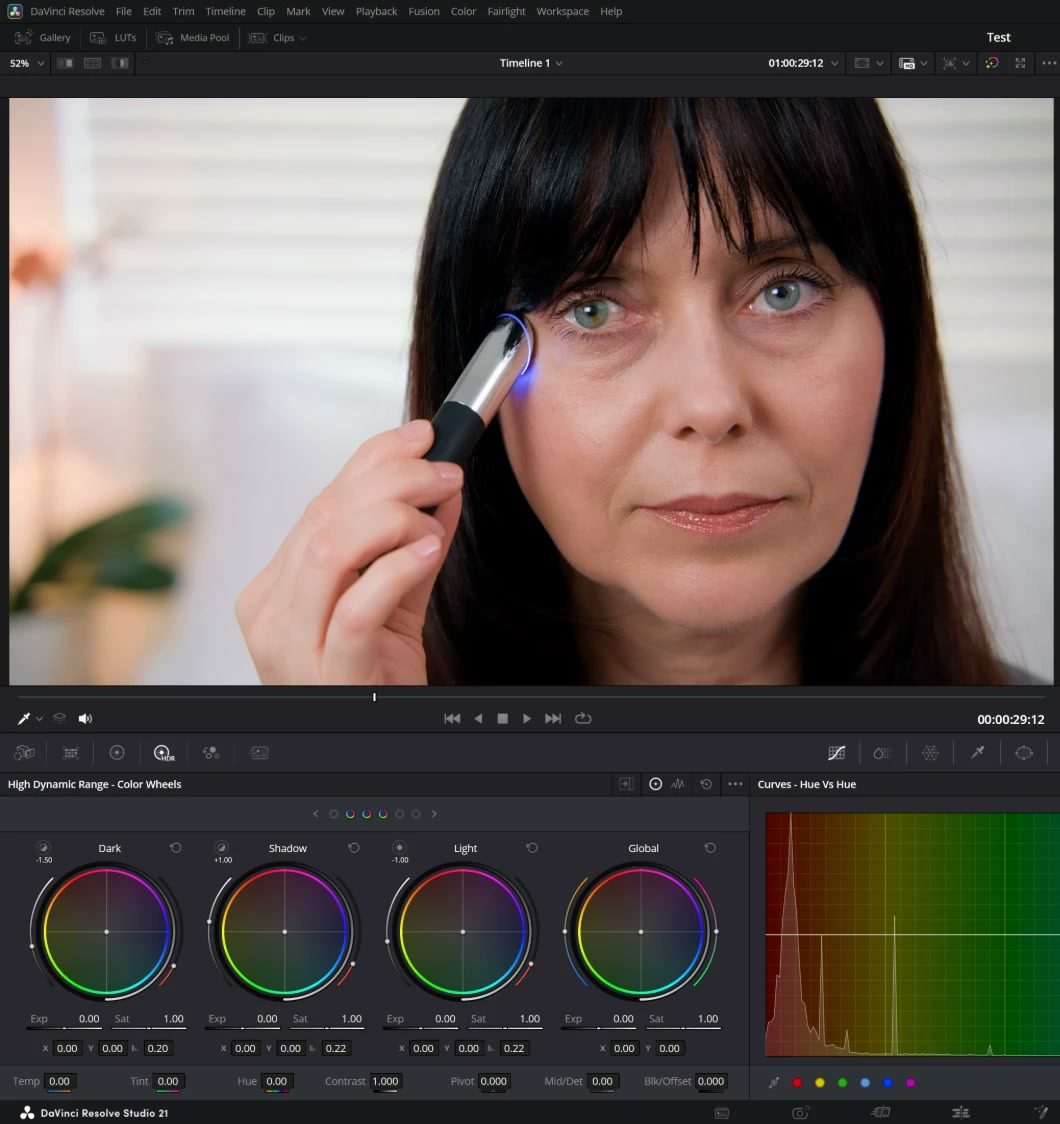Open the Gallery panel
Screen dimensions: 1060x1124
43,37
